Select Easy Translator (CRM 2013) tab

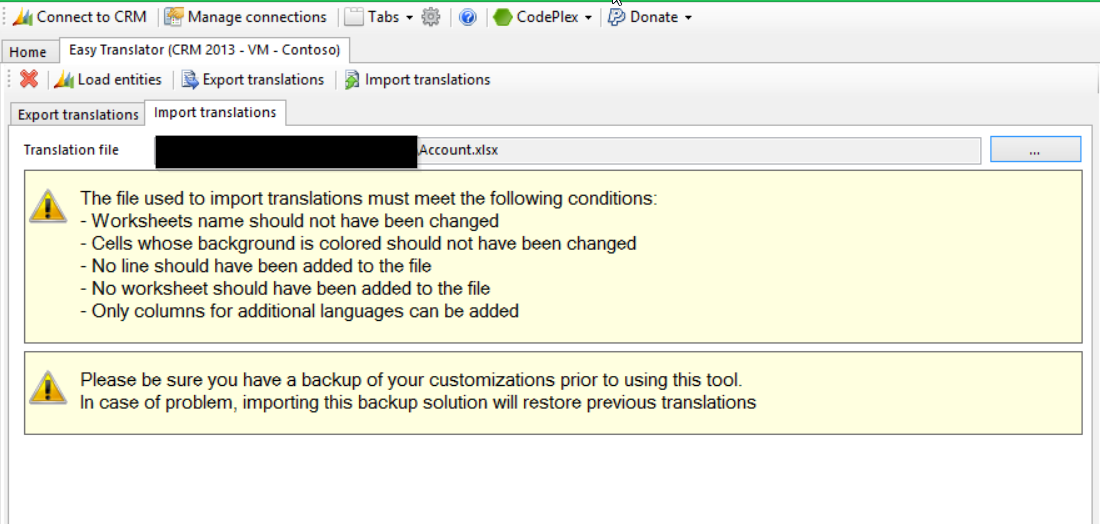pos(204,49)
